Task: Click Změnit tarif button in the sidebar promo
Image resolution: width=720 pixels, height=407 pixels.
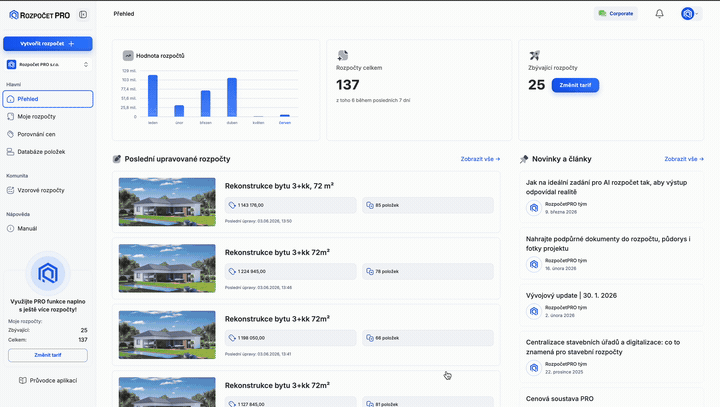Action: [48, 355]
